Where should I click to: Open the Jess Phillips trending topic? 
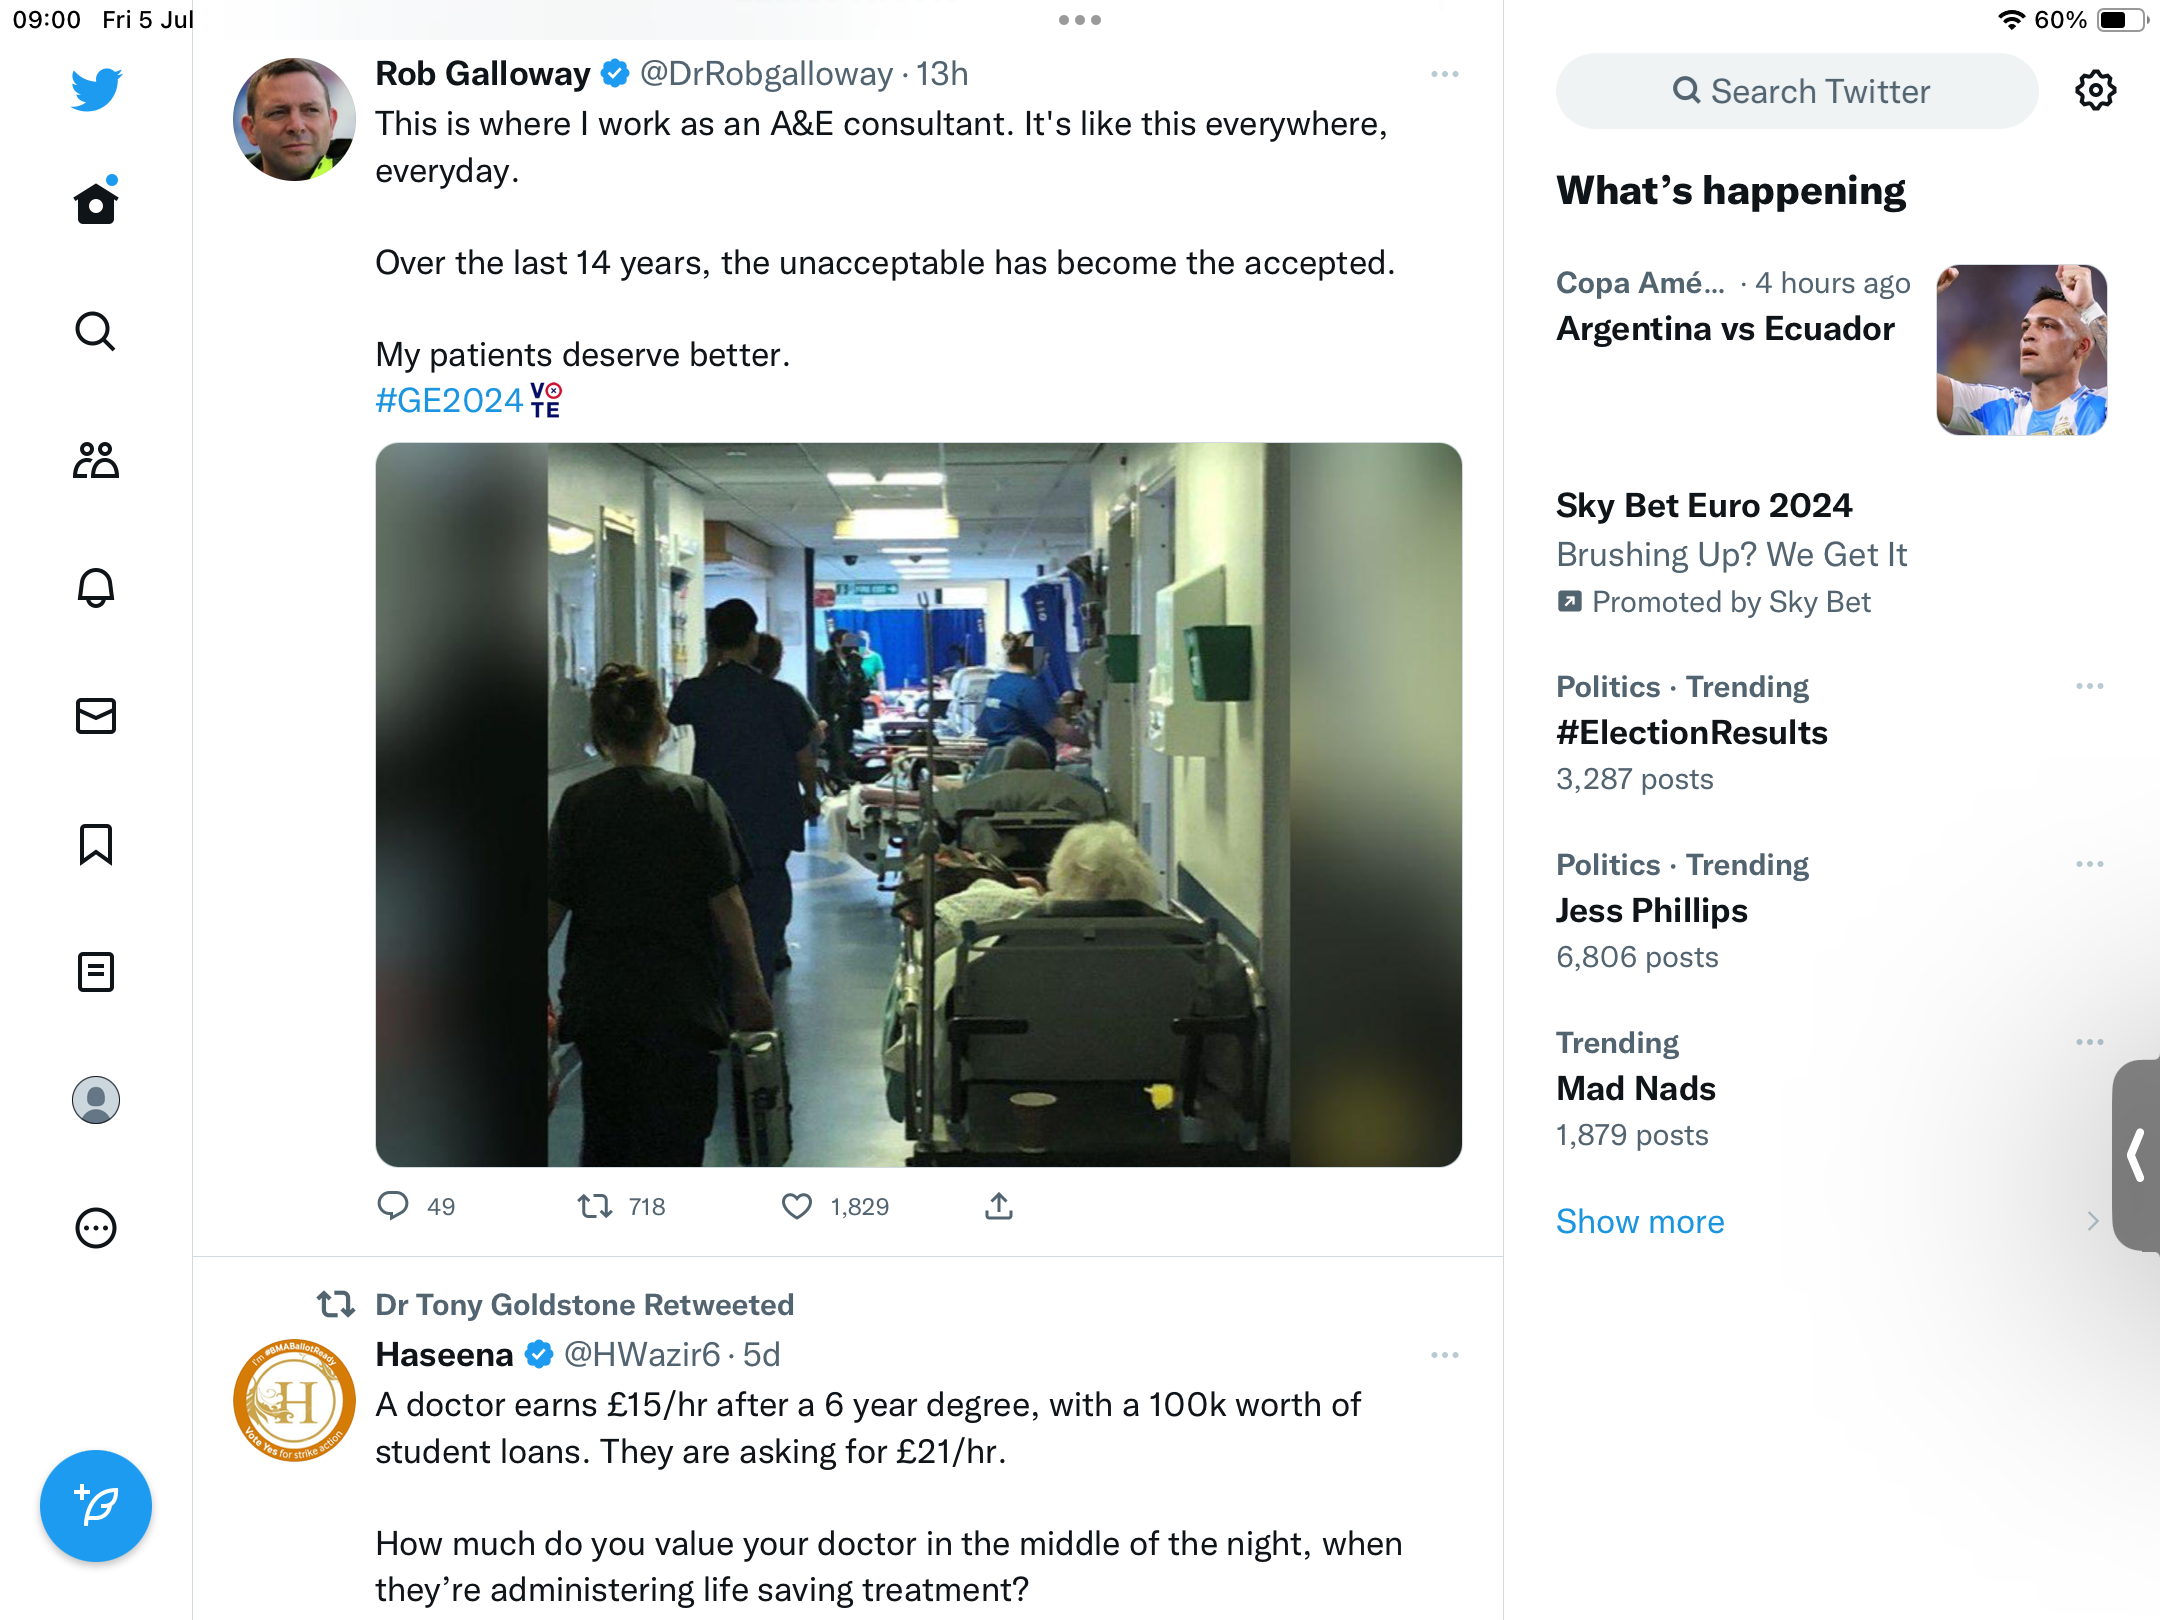[1652, 911]
